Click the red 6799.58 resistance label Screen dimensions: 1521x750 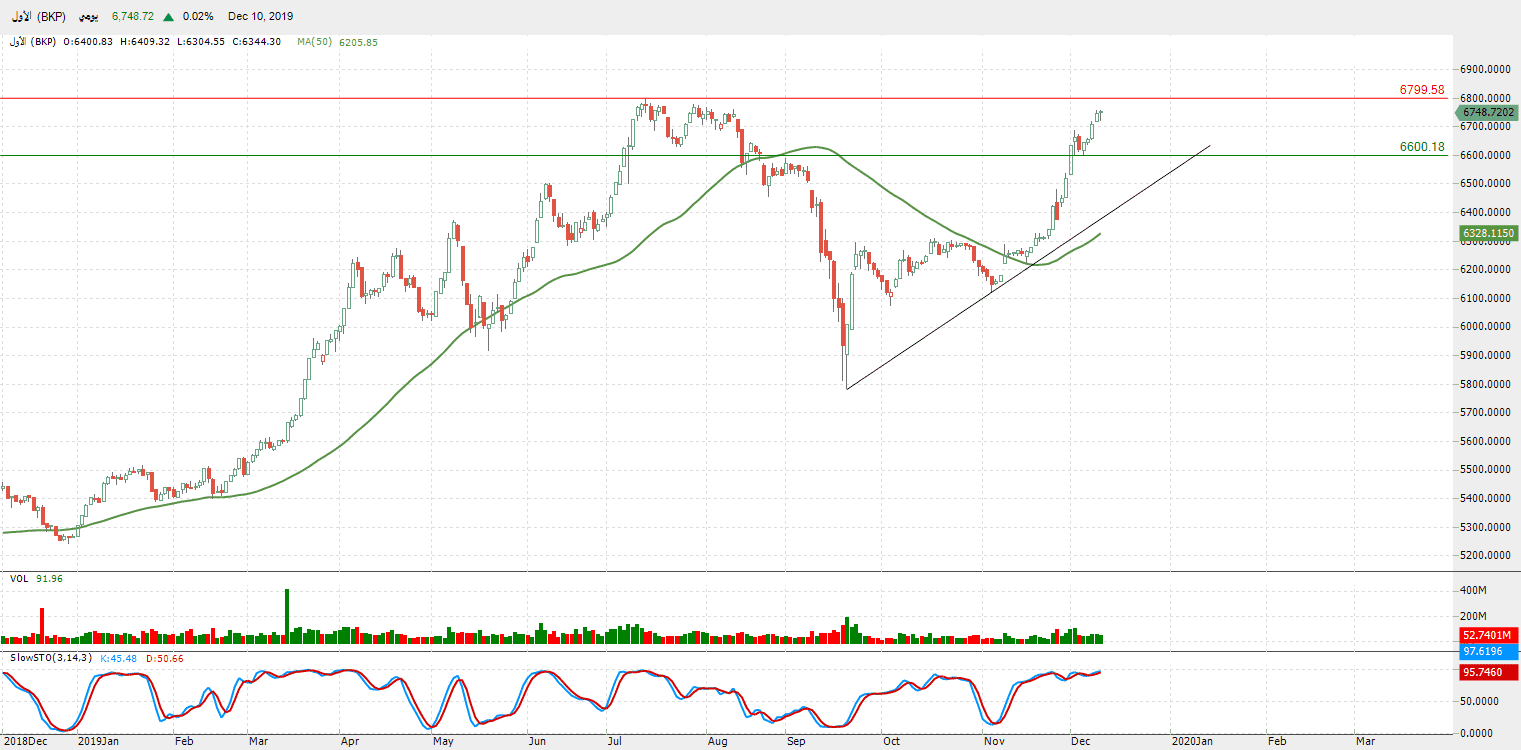tap(1422, 90)
